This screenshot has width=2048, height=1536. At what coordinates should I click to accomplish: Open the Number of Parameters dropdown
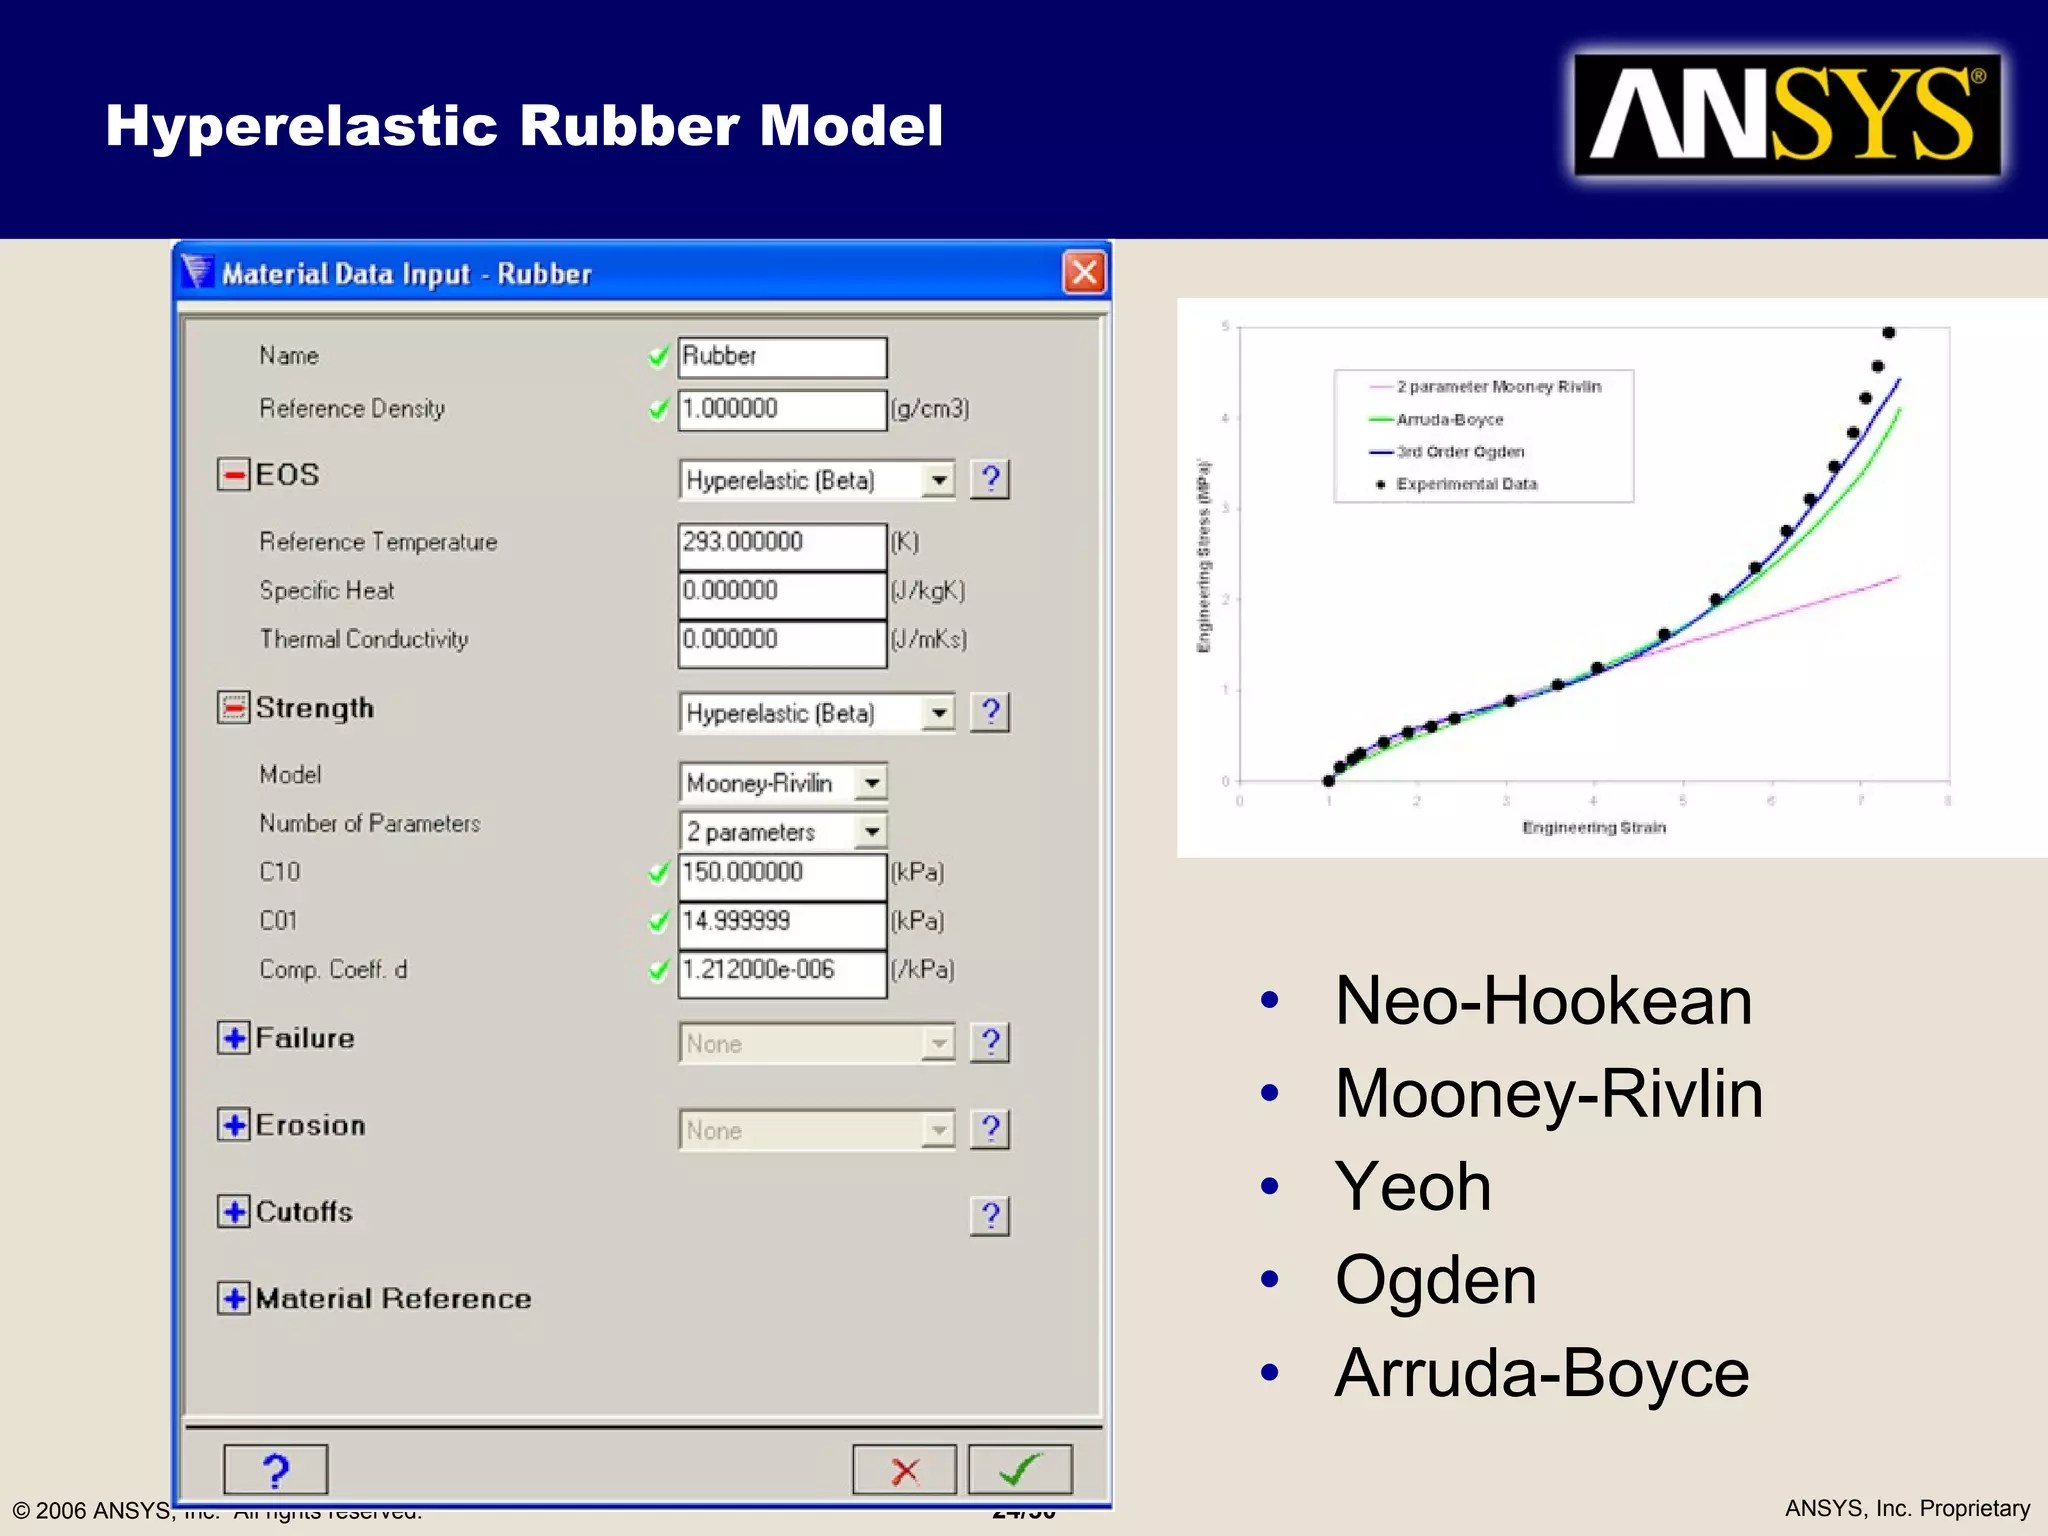(x=783, y=832)
